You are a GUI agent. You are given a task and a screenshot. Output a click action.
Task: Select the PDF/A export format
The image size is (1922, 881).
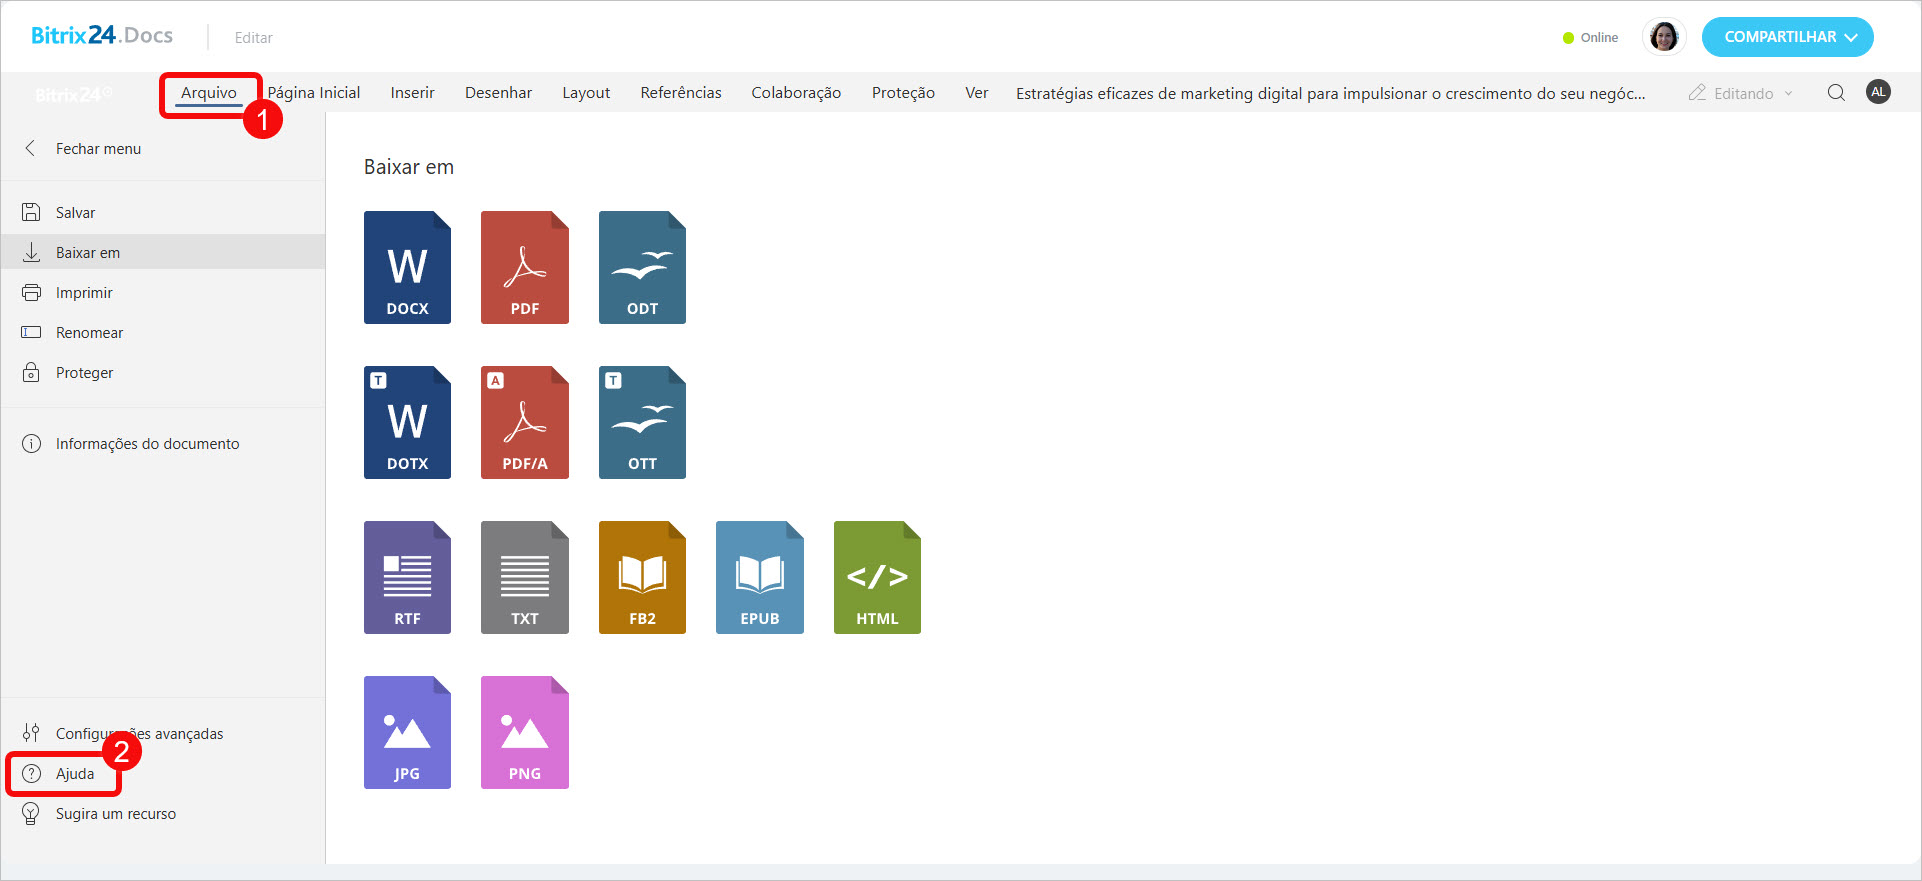tap(524, 423)
